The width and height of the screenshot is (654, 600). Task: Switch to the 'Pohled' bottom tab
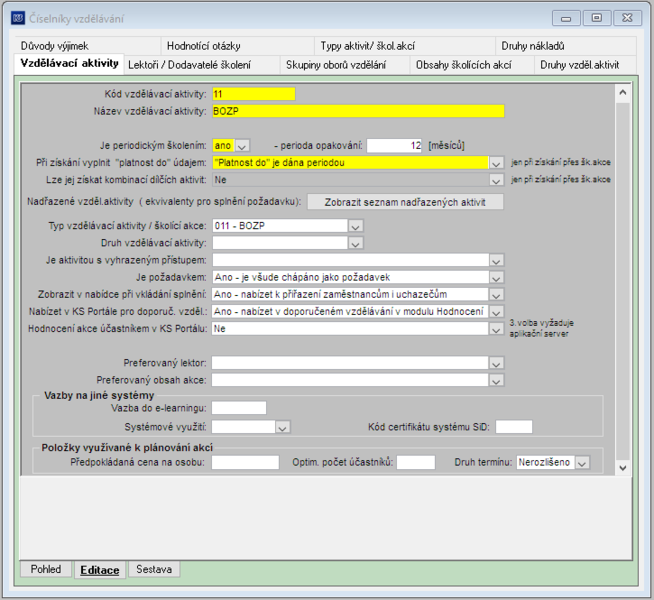46,569
